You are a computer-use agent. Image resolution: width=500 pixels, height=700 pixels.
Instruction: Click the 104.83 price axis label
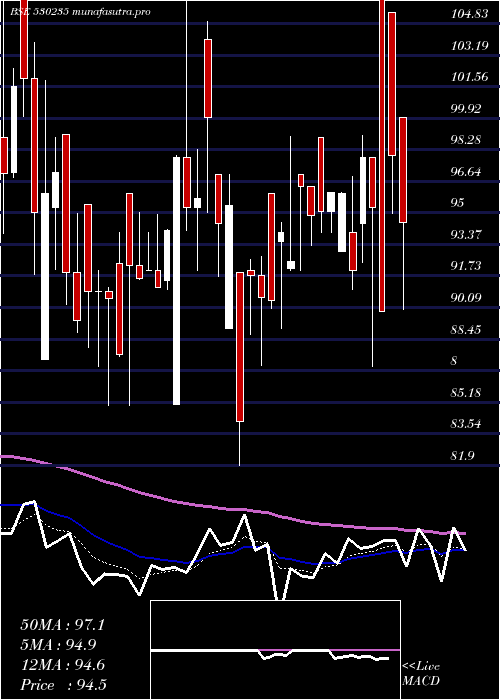[x=470, y=14]
